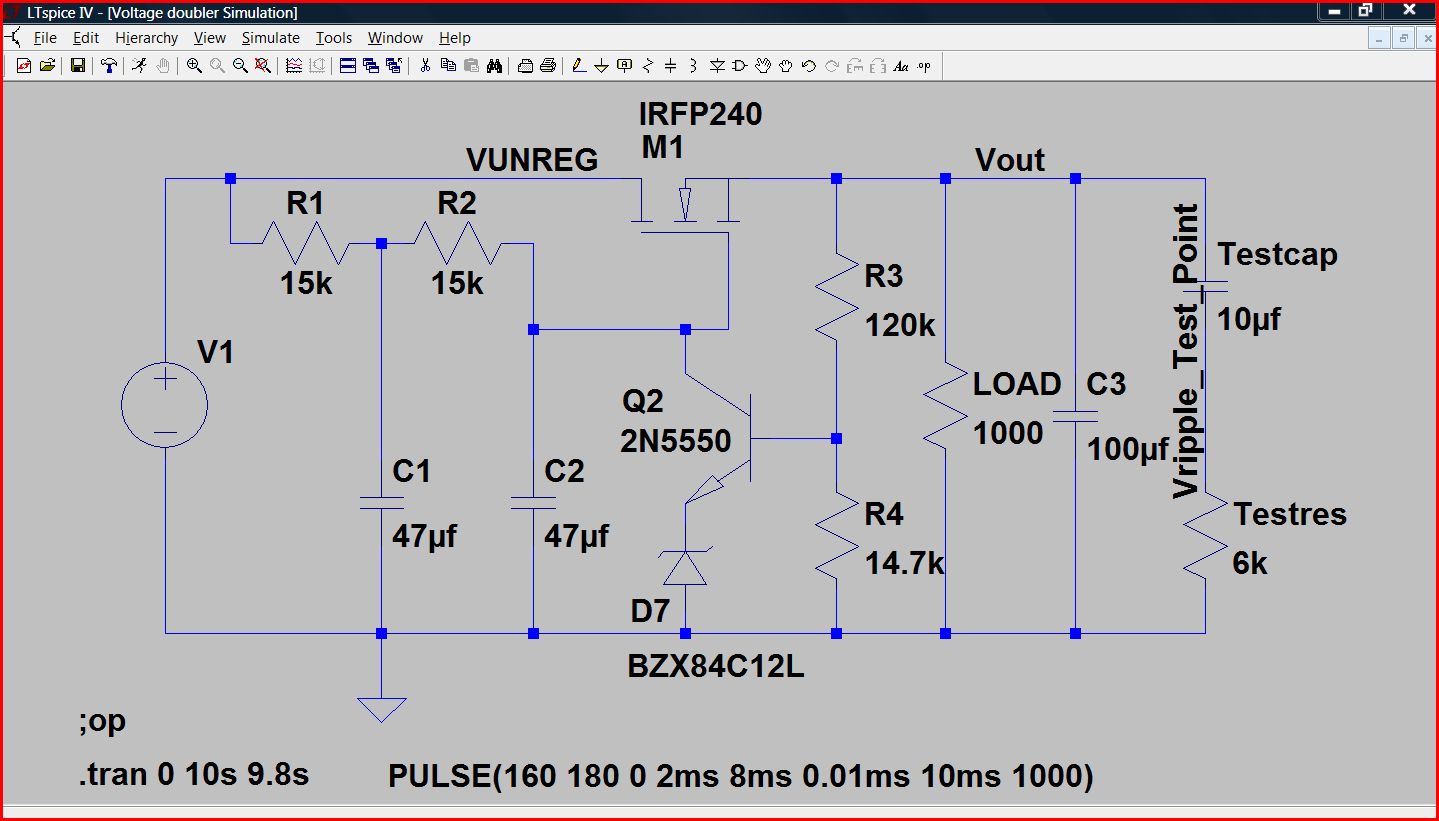Open the Edit menu

[86, 38]
